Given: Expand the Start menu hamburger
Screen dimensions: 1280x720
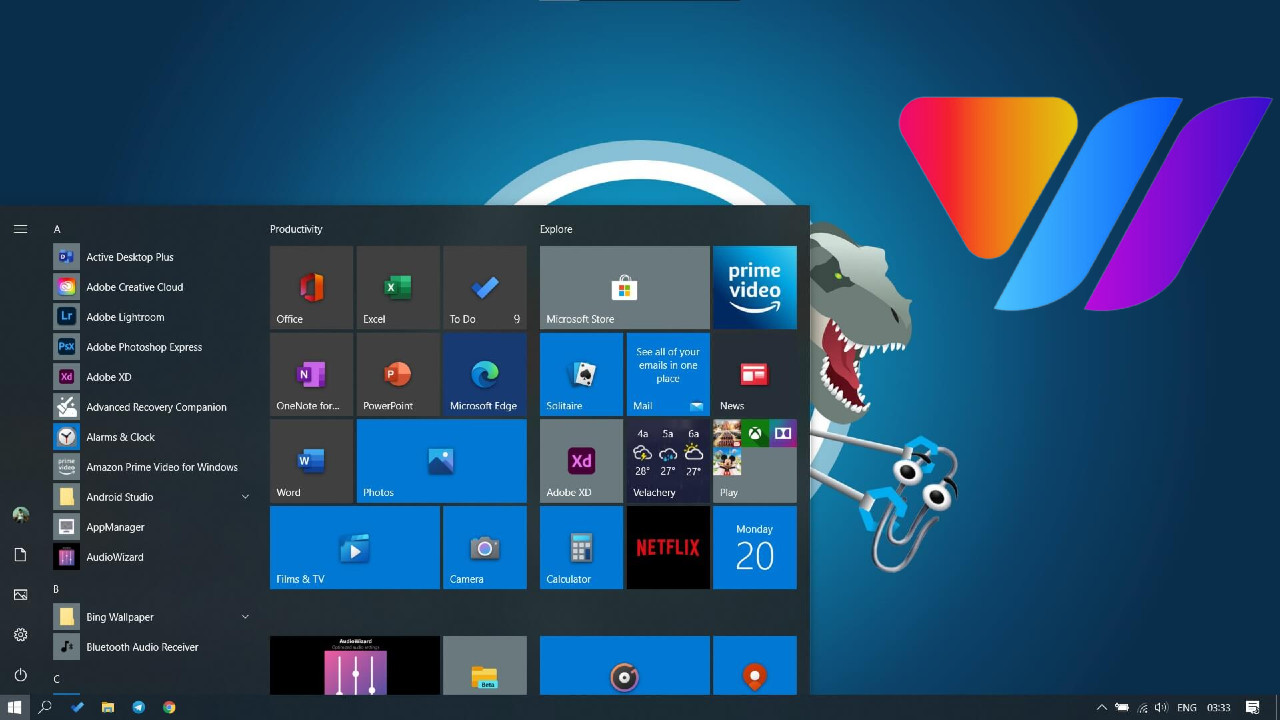Looking at the screenshot, I should pos(20,229).
